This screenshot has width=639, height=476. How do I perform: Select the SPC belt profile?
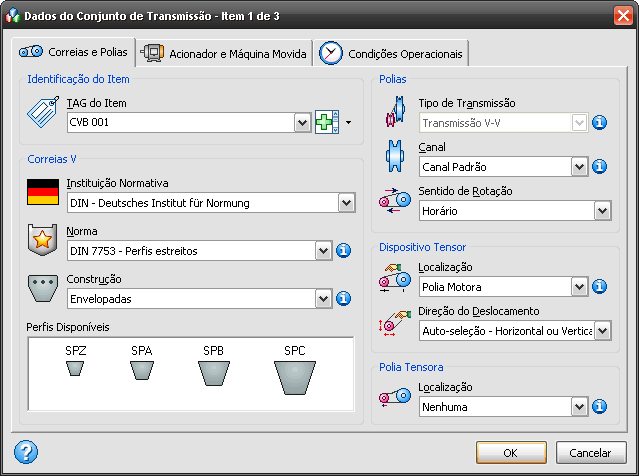pos(295,370)
